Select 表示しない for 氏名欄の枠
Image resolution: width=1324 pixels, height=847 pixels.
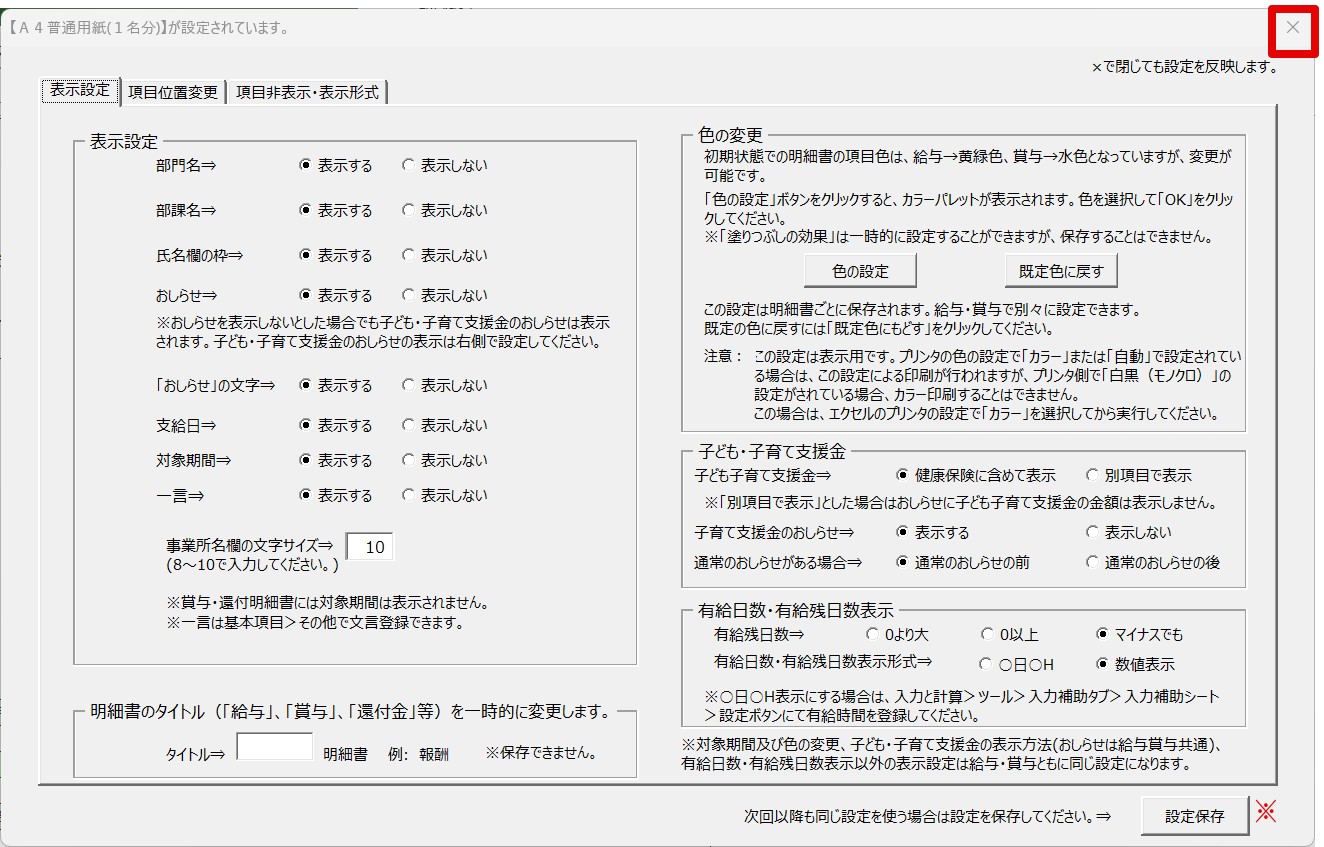pos(445,256)
